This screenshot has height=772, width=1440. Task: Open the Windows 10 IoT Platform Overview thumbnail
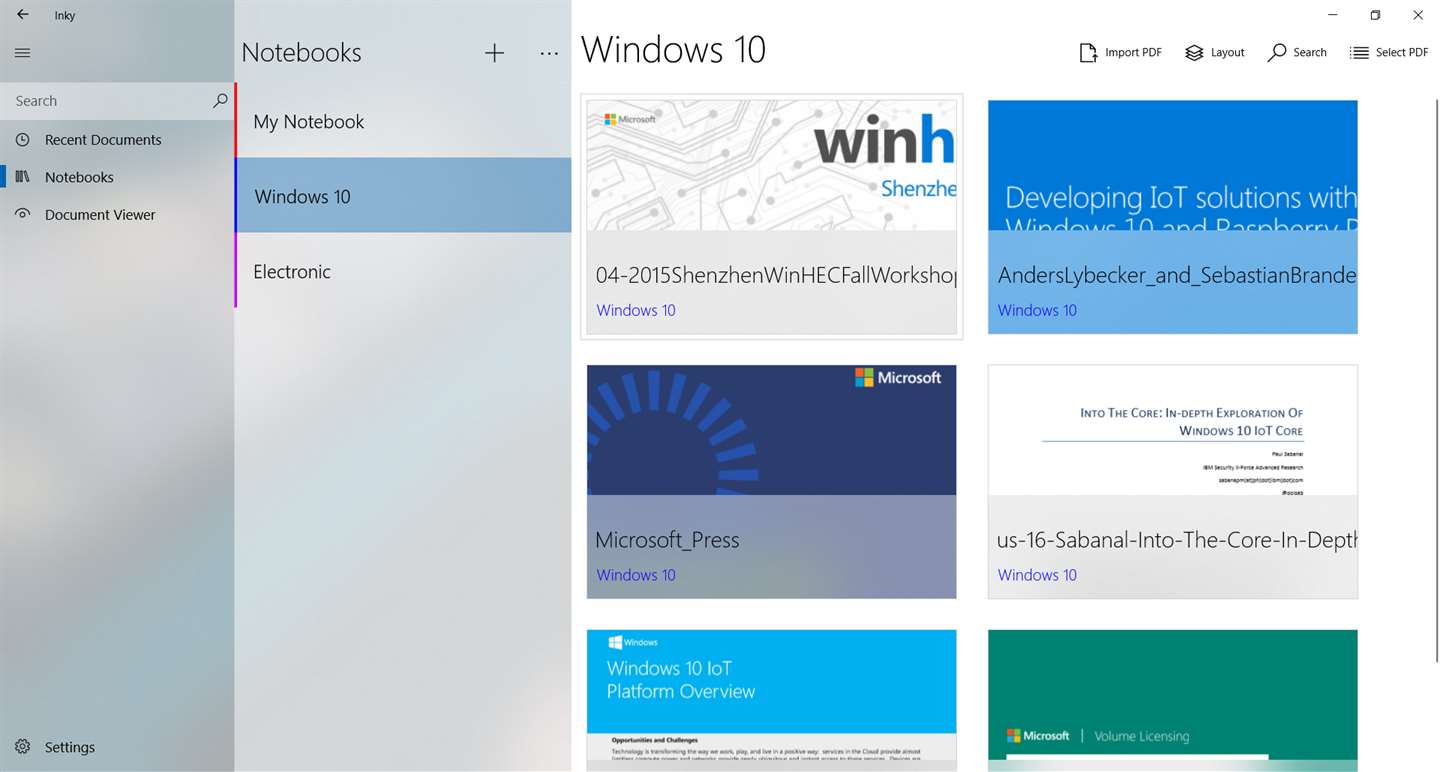click(771, 700)
